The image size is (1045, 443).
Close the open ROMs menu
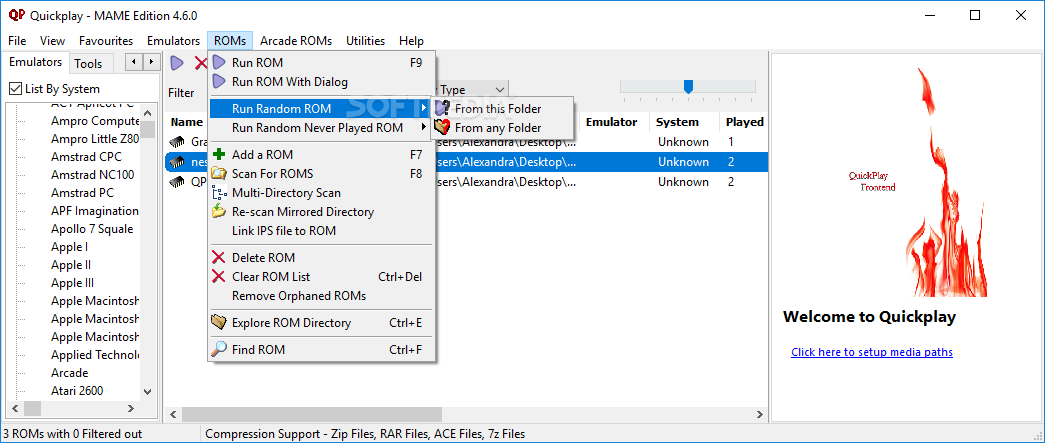tap(230, 41)
